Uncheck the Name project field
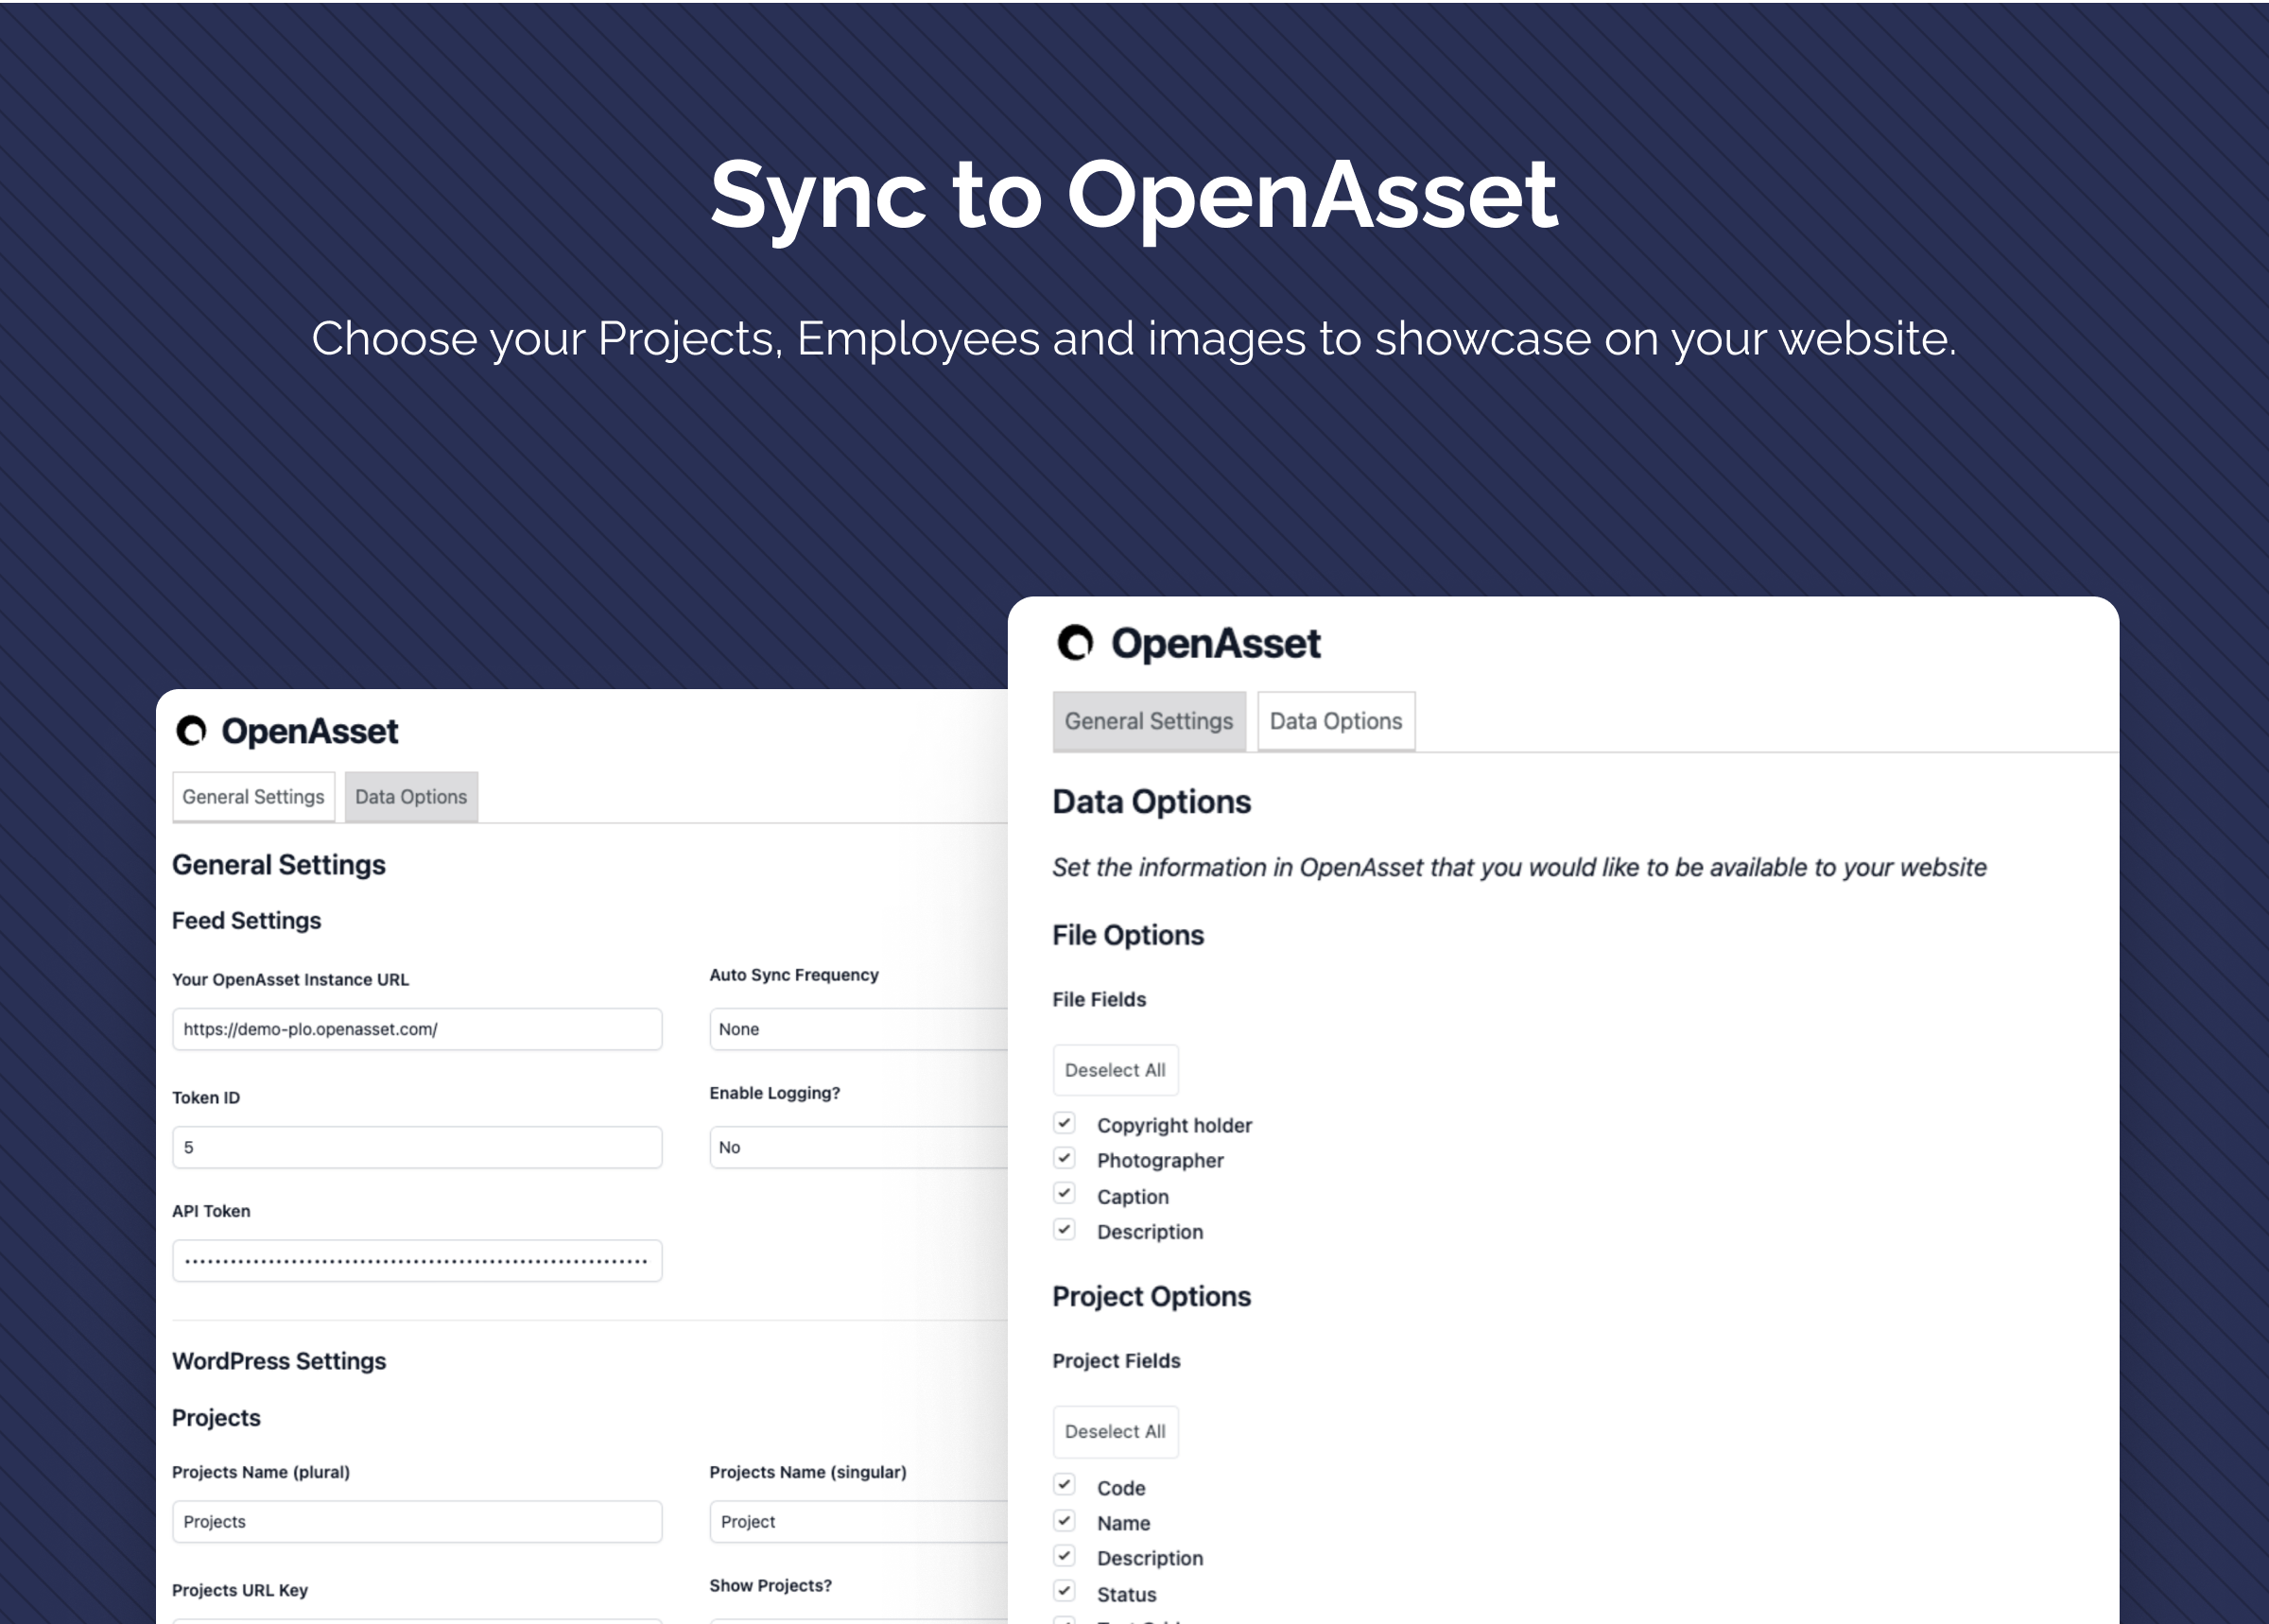Image resolution: width=2269 pixels, height=1624 pixels. coord(1064,1522)
